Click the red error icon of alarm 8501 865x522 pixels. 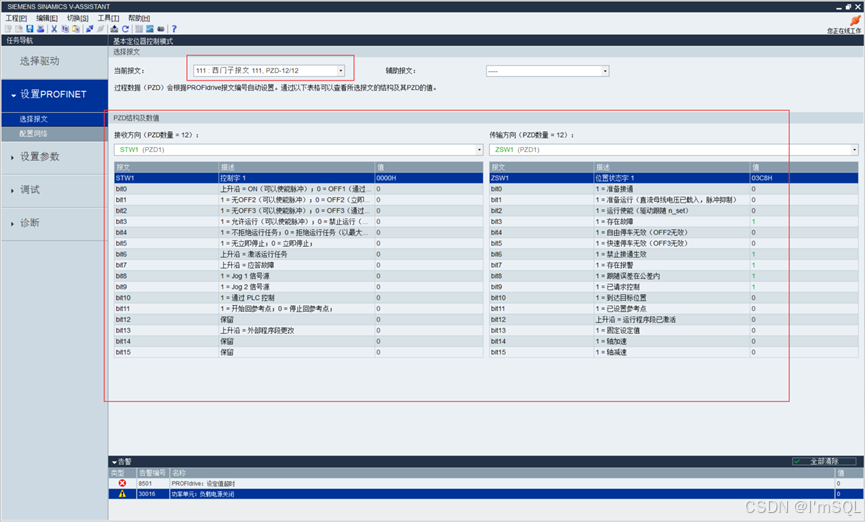pyautogui.click(x=122, y=483)
